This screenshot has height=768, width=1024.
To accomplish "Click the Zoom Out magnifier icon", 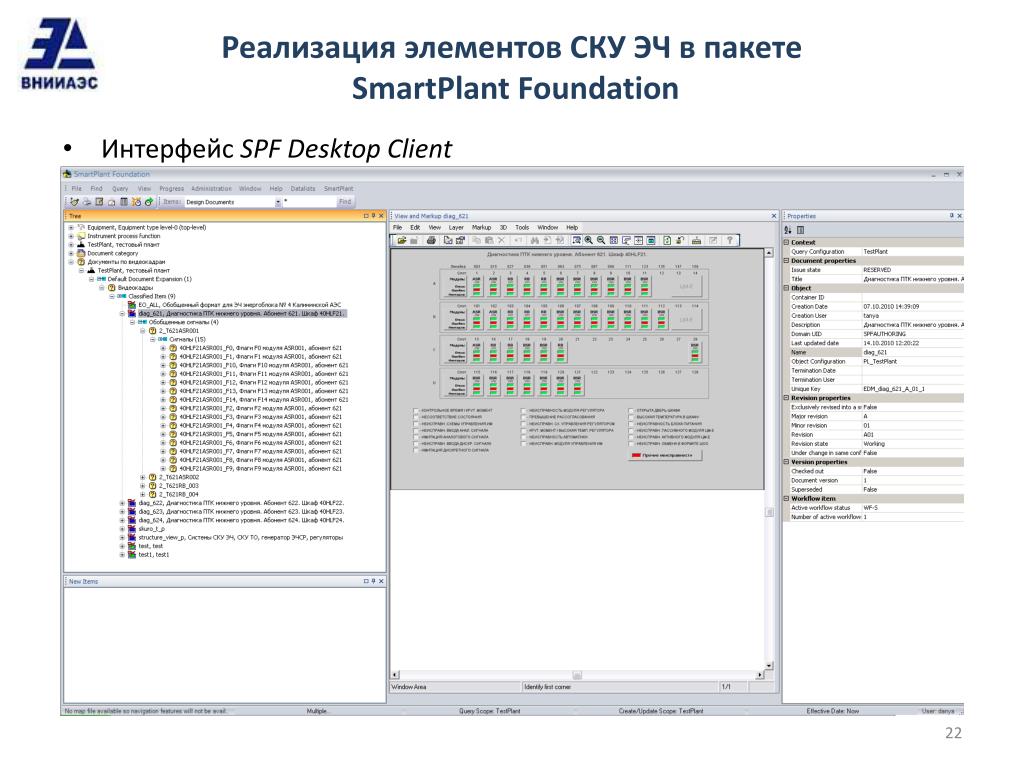I will (601, 240).
